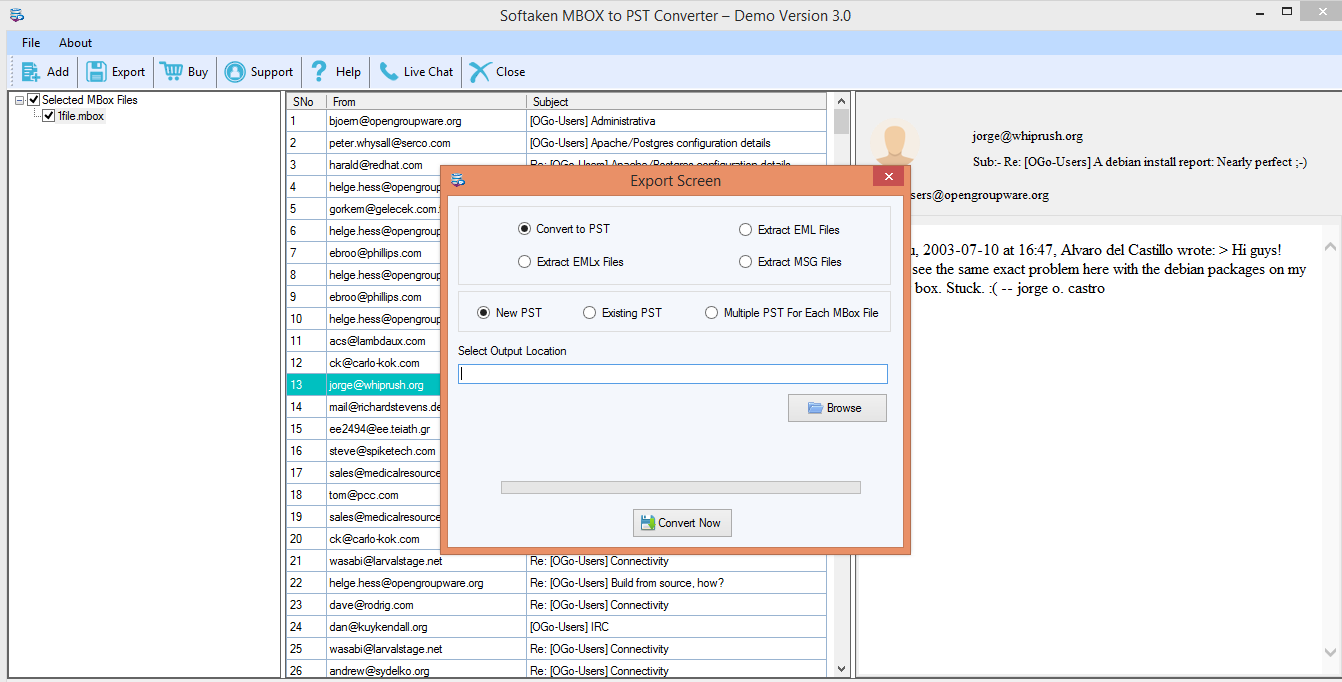Click subject '[OGo-Users] IRC'
This screenshot has width=1342, height=682.
[567, 627]
